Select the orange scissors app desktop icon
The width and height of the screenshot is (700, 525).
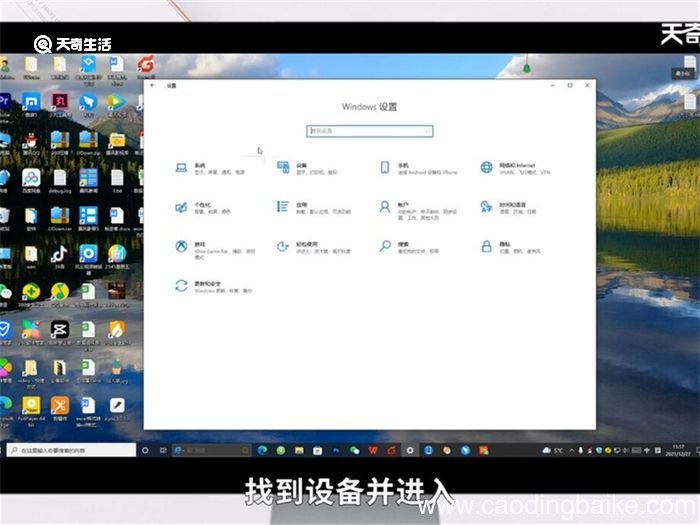pyautogui.click(x=59, y=408)
